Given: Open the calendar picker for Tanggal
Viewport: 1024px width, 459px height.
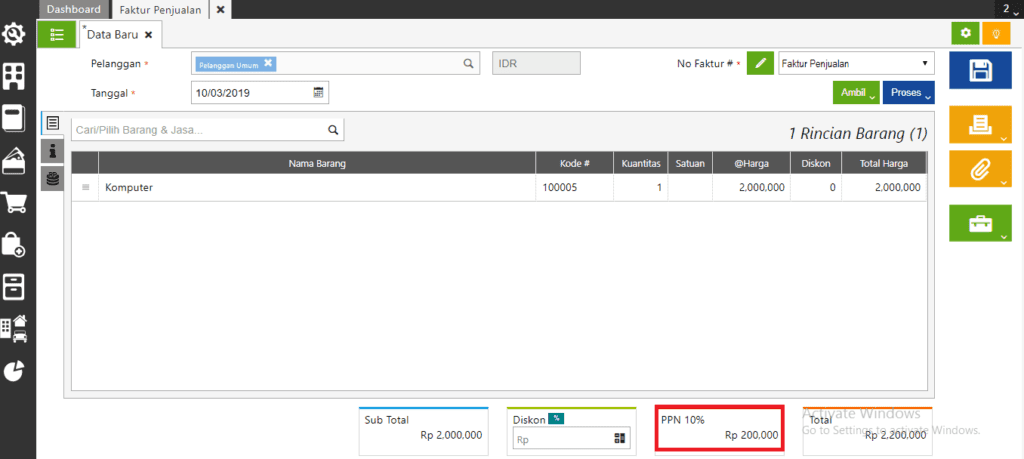Looking at the screenshot, I should [x=318, y=92].
